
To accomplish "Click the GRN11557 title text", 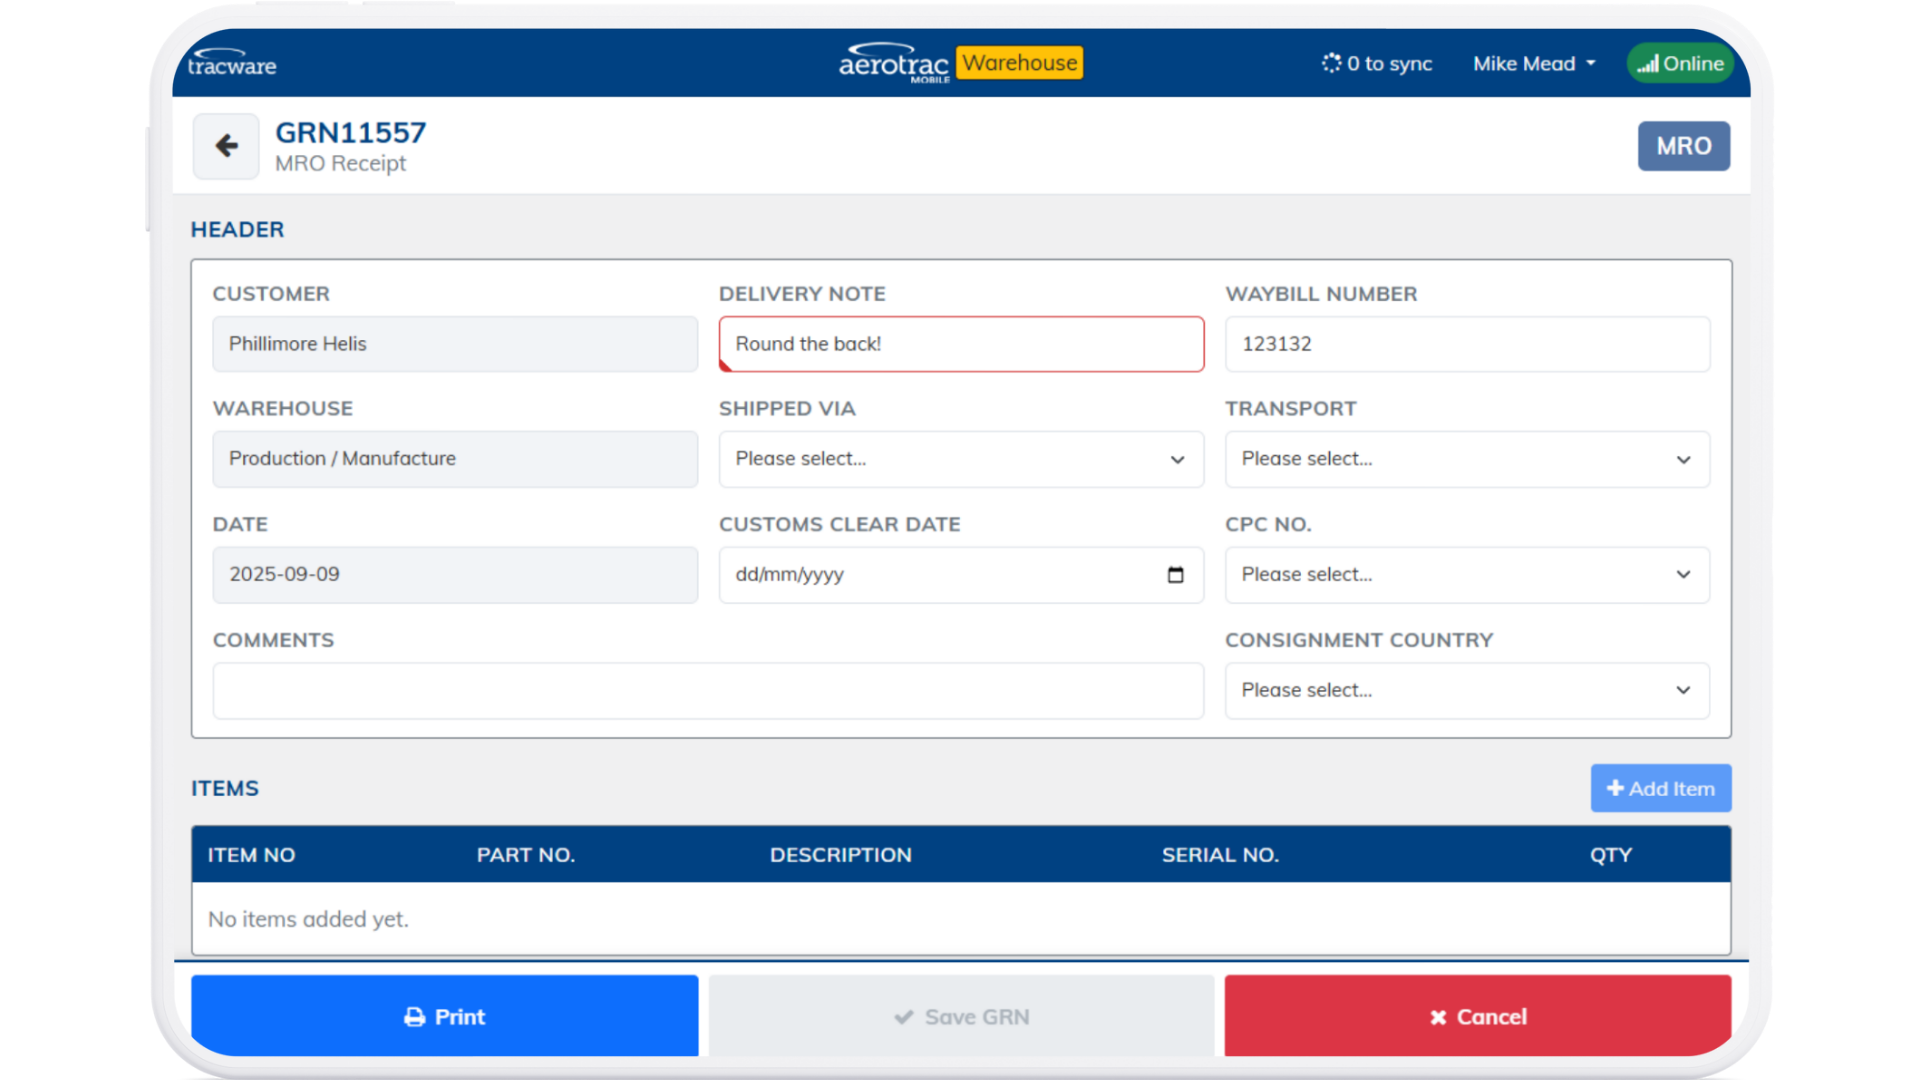I will click(351, 133).
